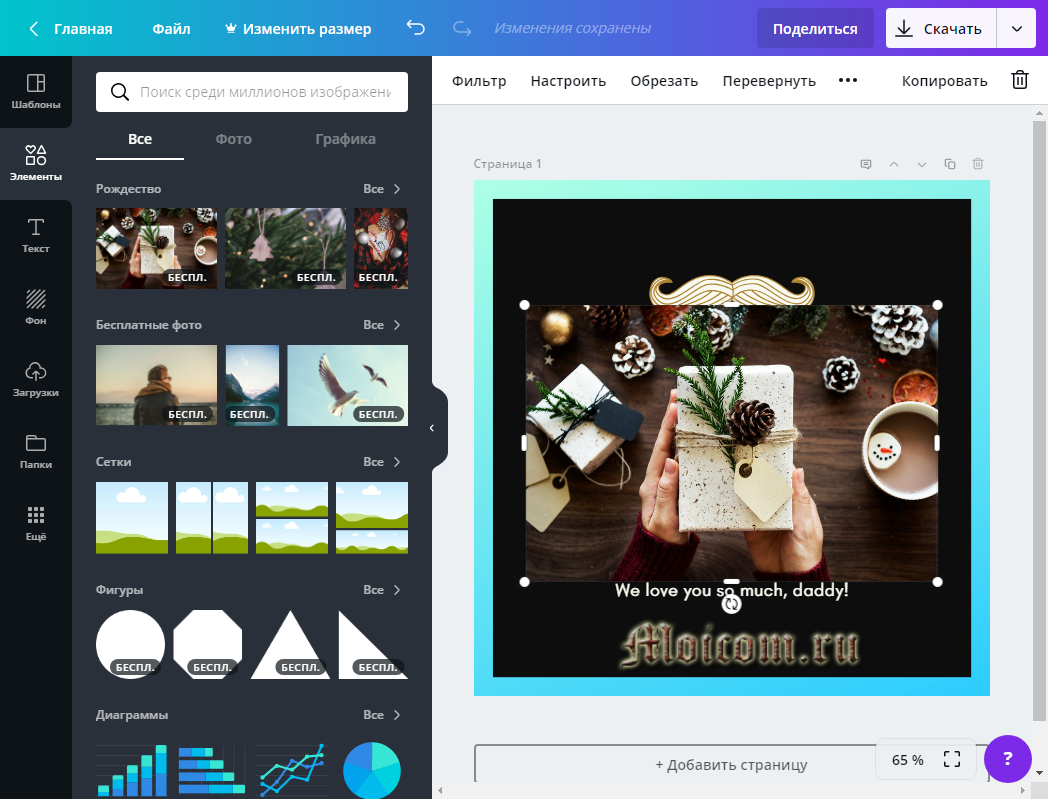Click the image search input field
The height and width of the screenshot is (799, 1048).
(264, 92)
